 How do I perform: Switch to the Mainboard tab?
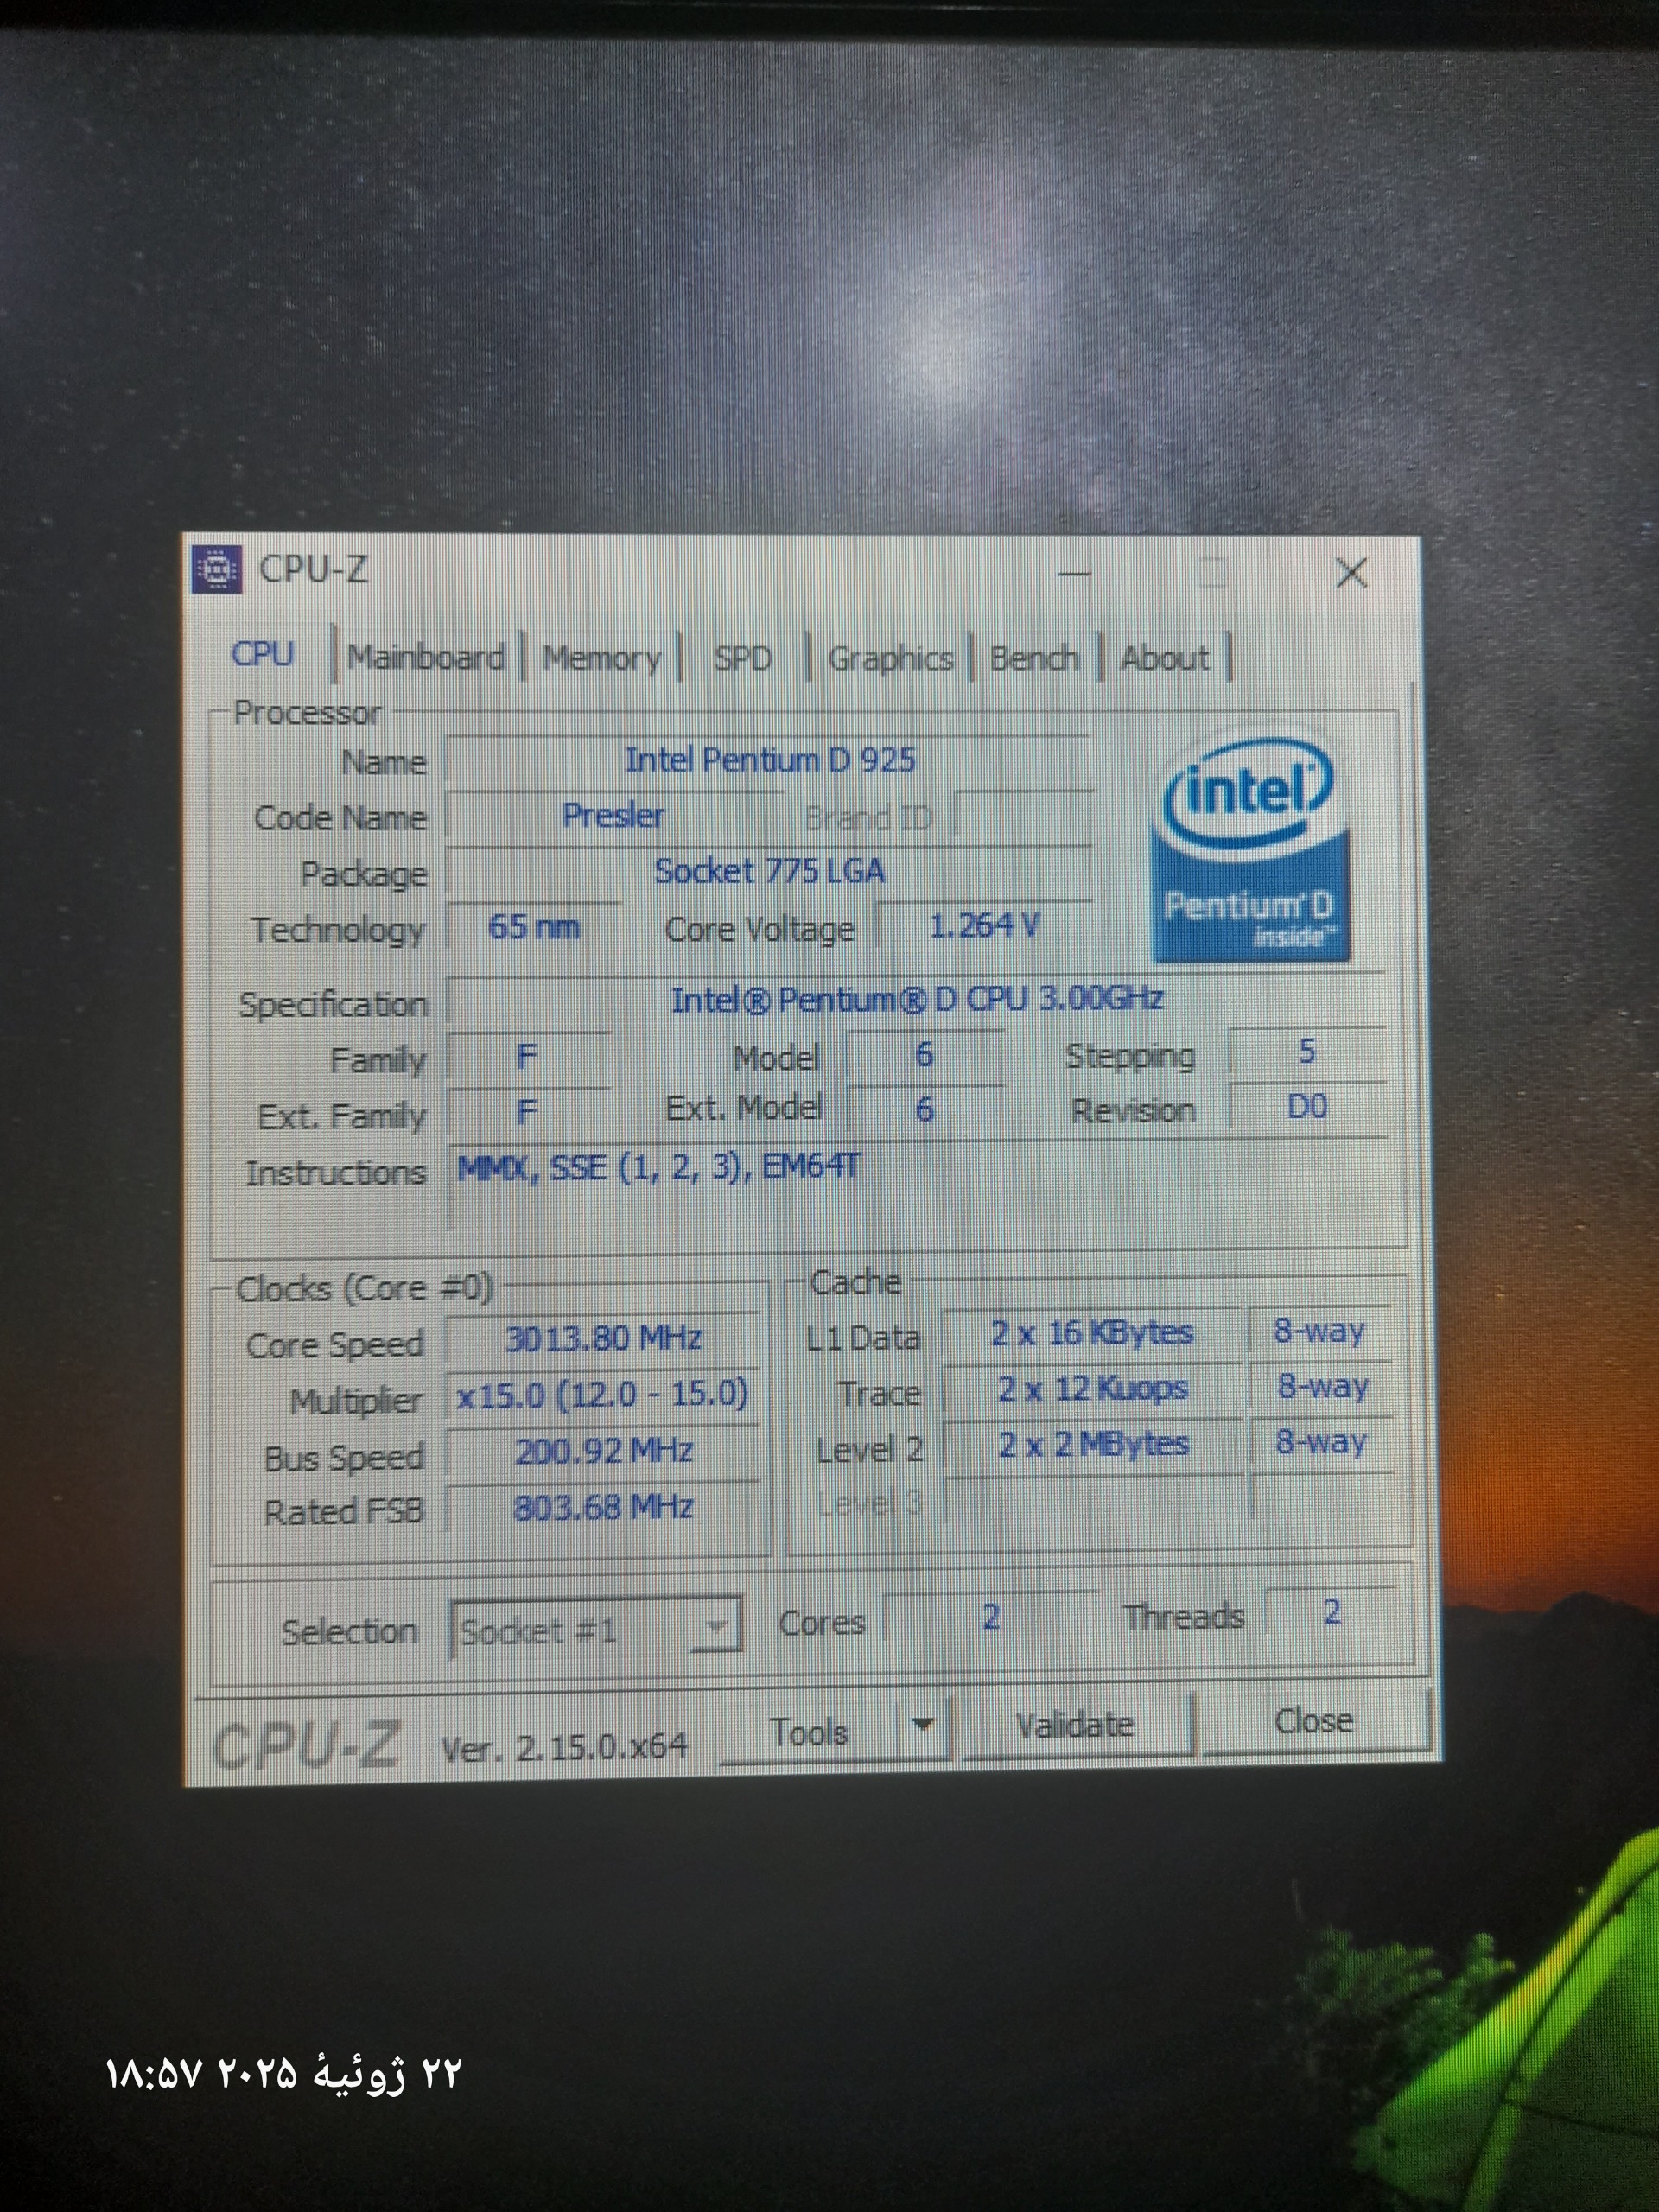click(426, 657)
